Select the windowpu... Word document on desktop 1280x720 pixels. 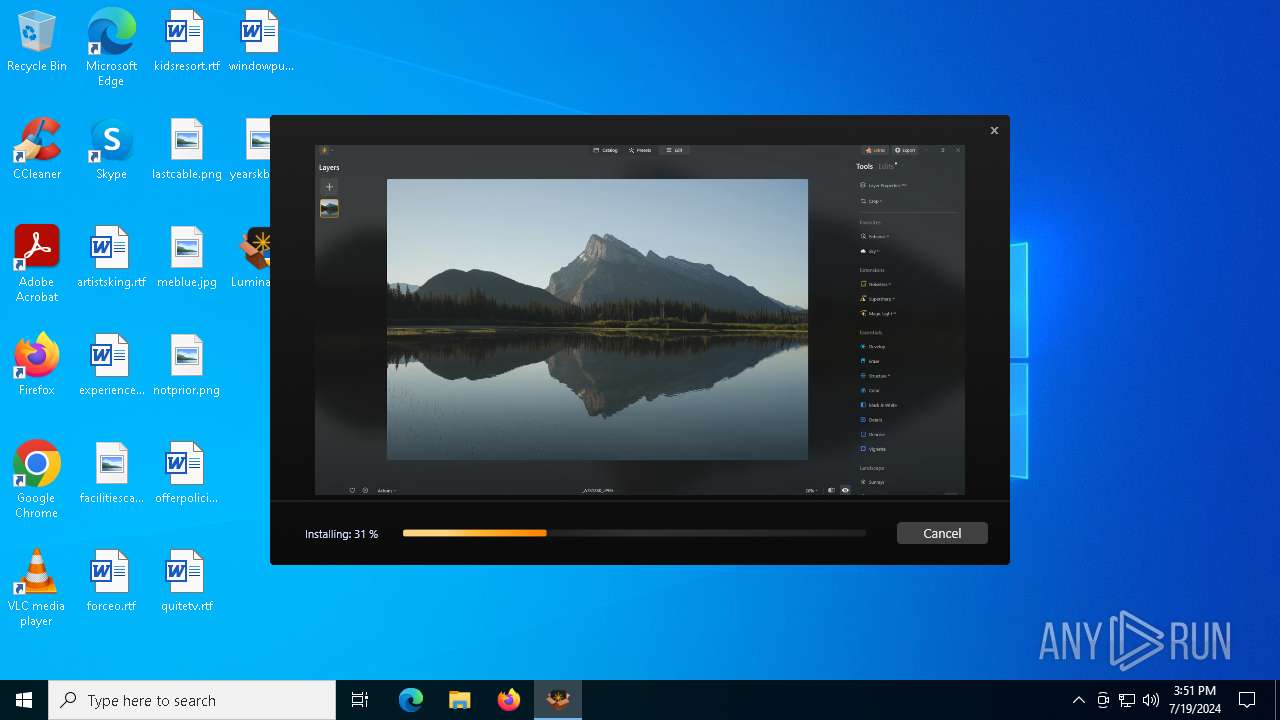(x=260, y=42)
